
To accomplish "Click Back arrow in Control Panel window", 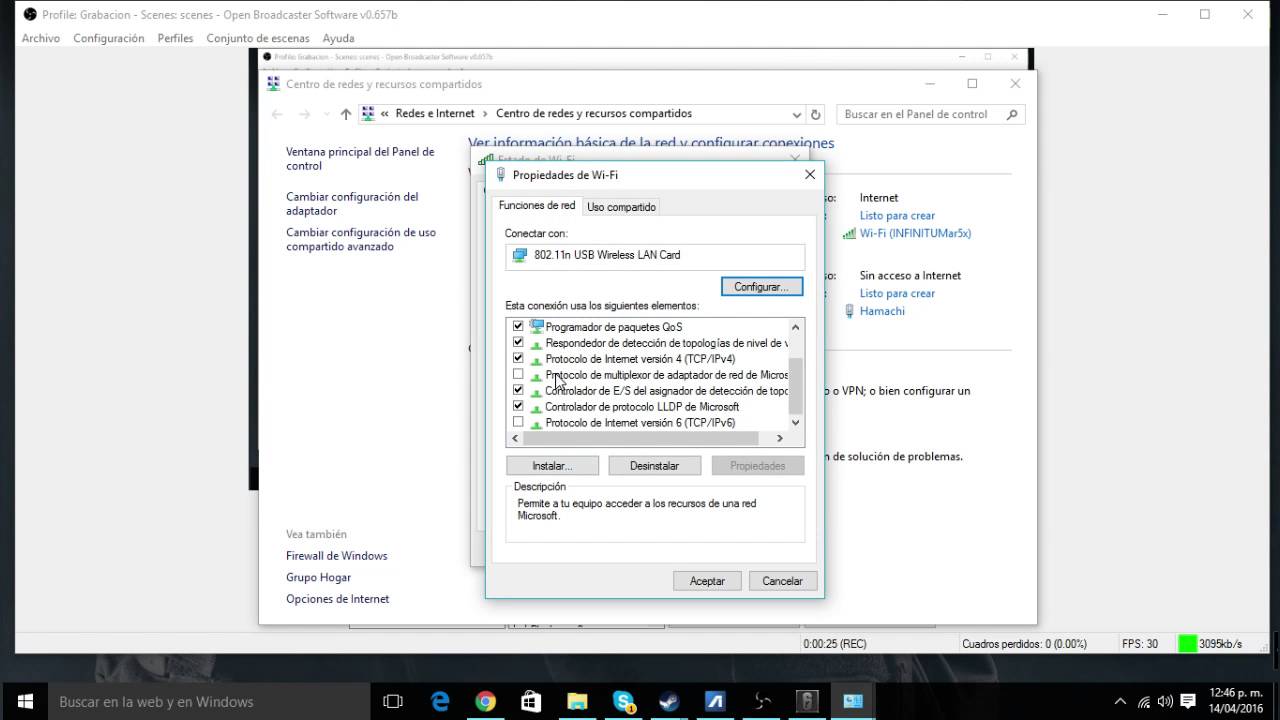I will [277, 114].
